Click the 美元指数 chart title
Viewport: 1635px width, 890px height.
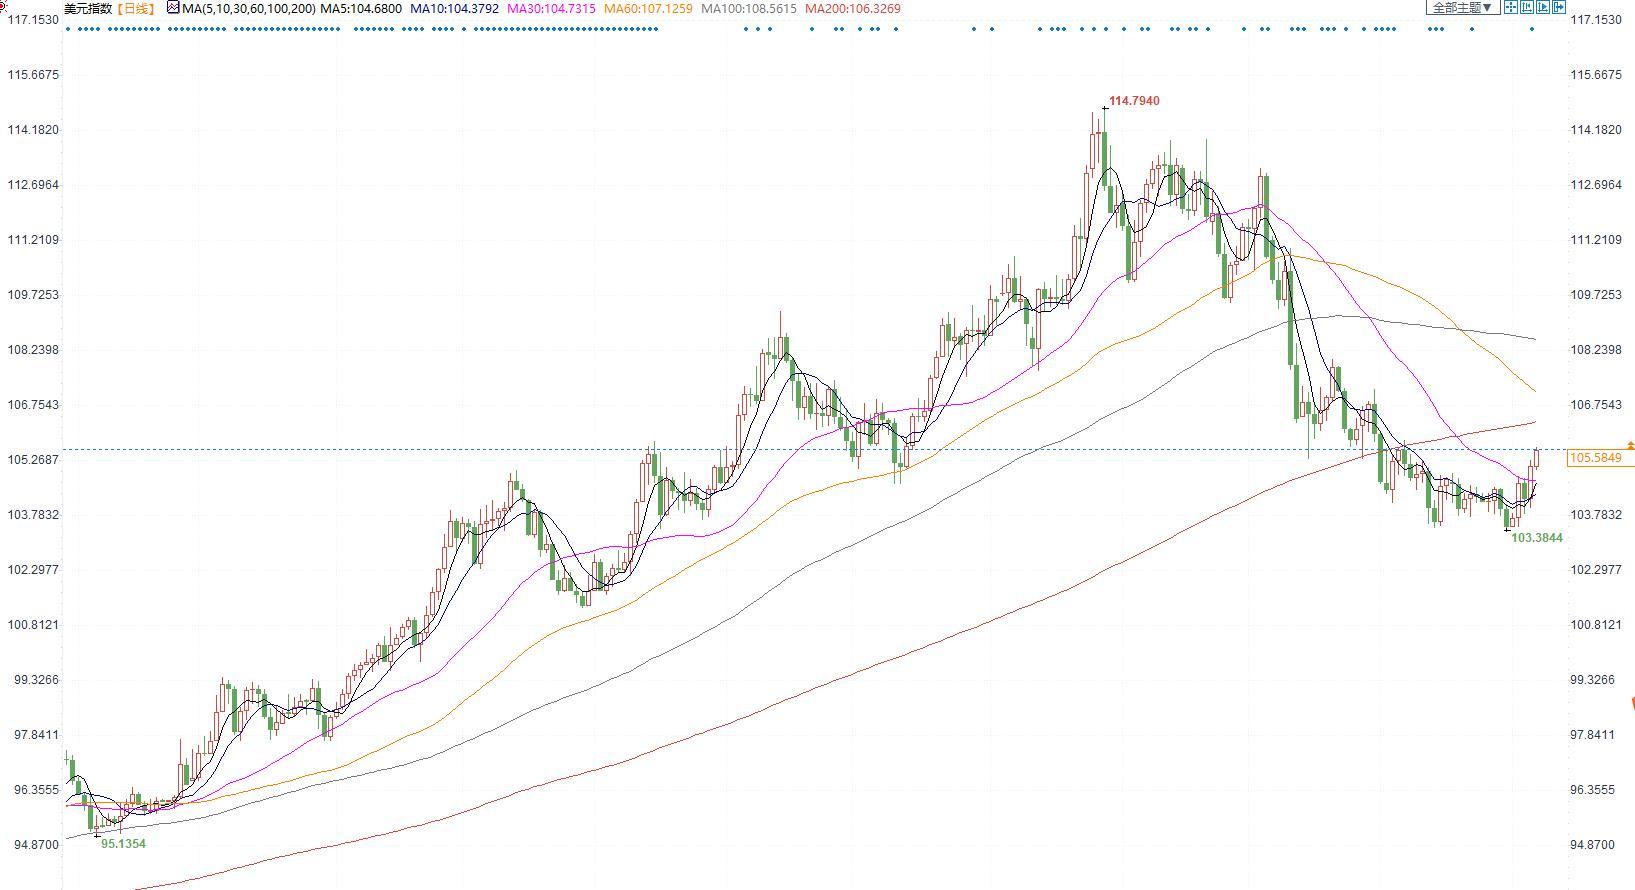[88, 8]
